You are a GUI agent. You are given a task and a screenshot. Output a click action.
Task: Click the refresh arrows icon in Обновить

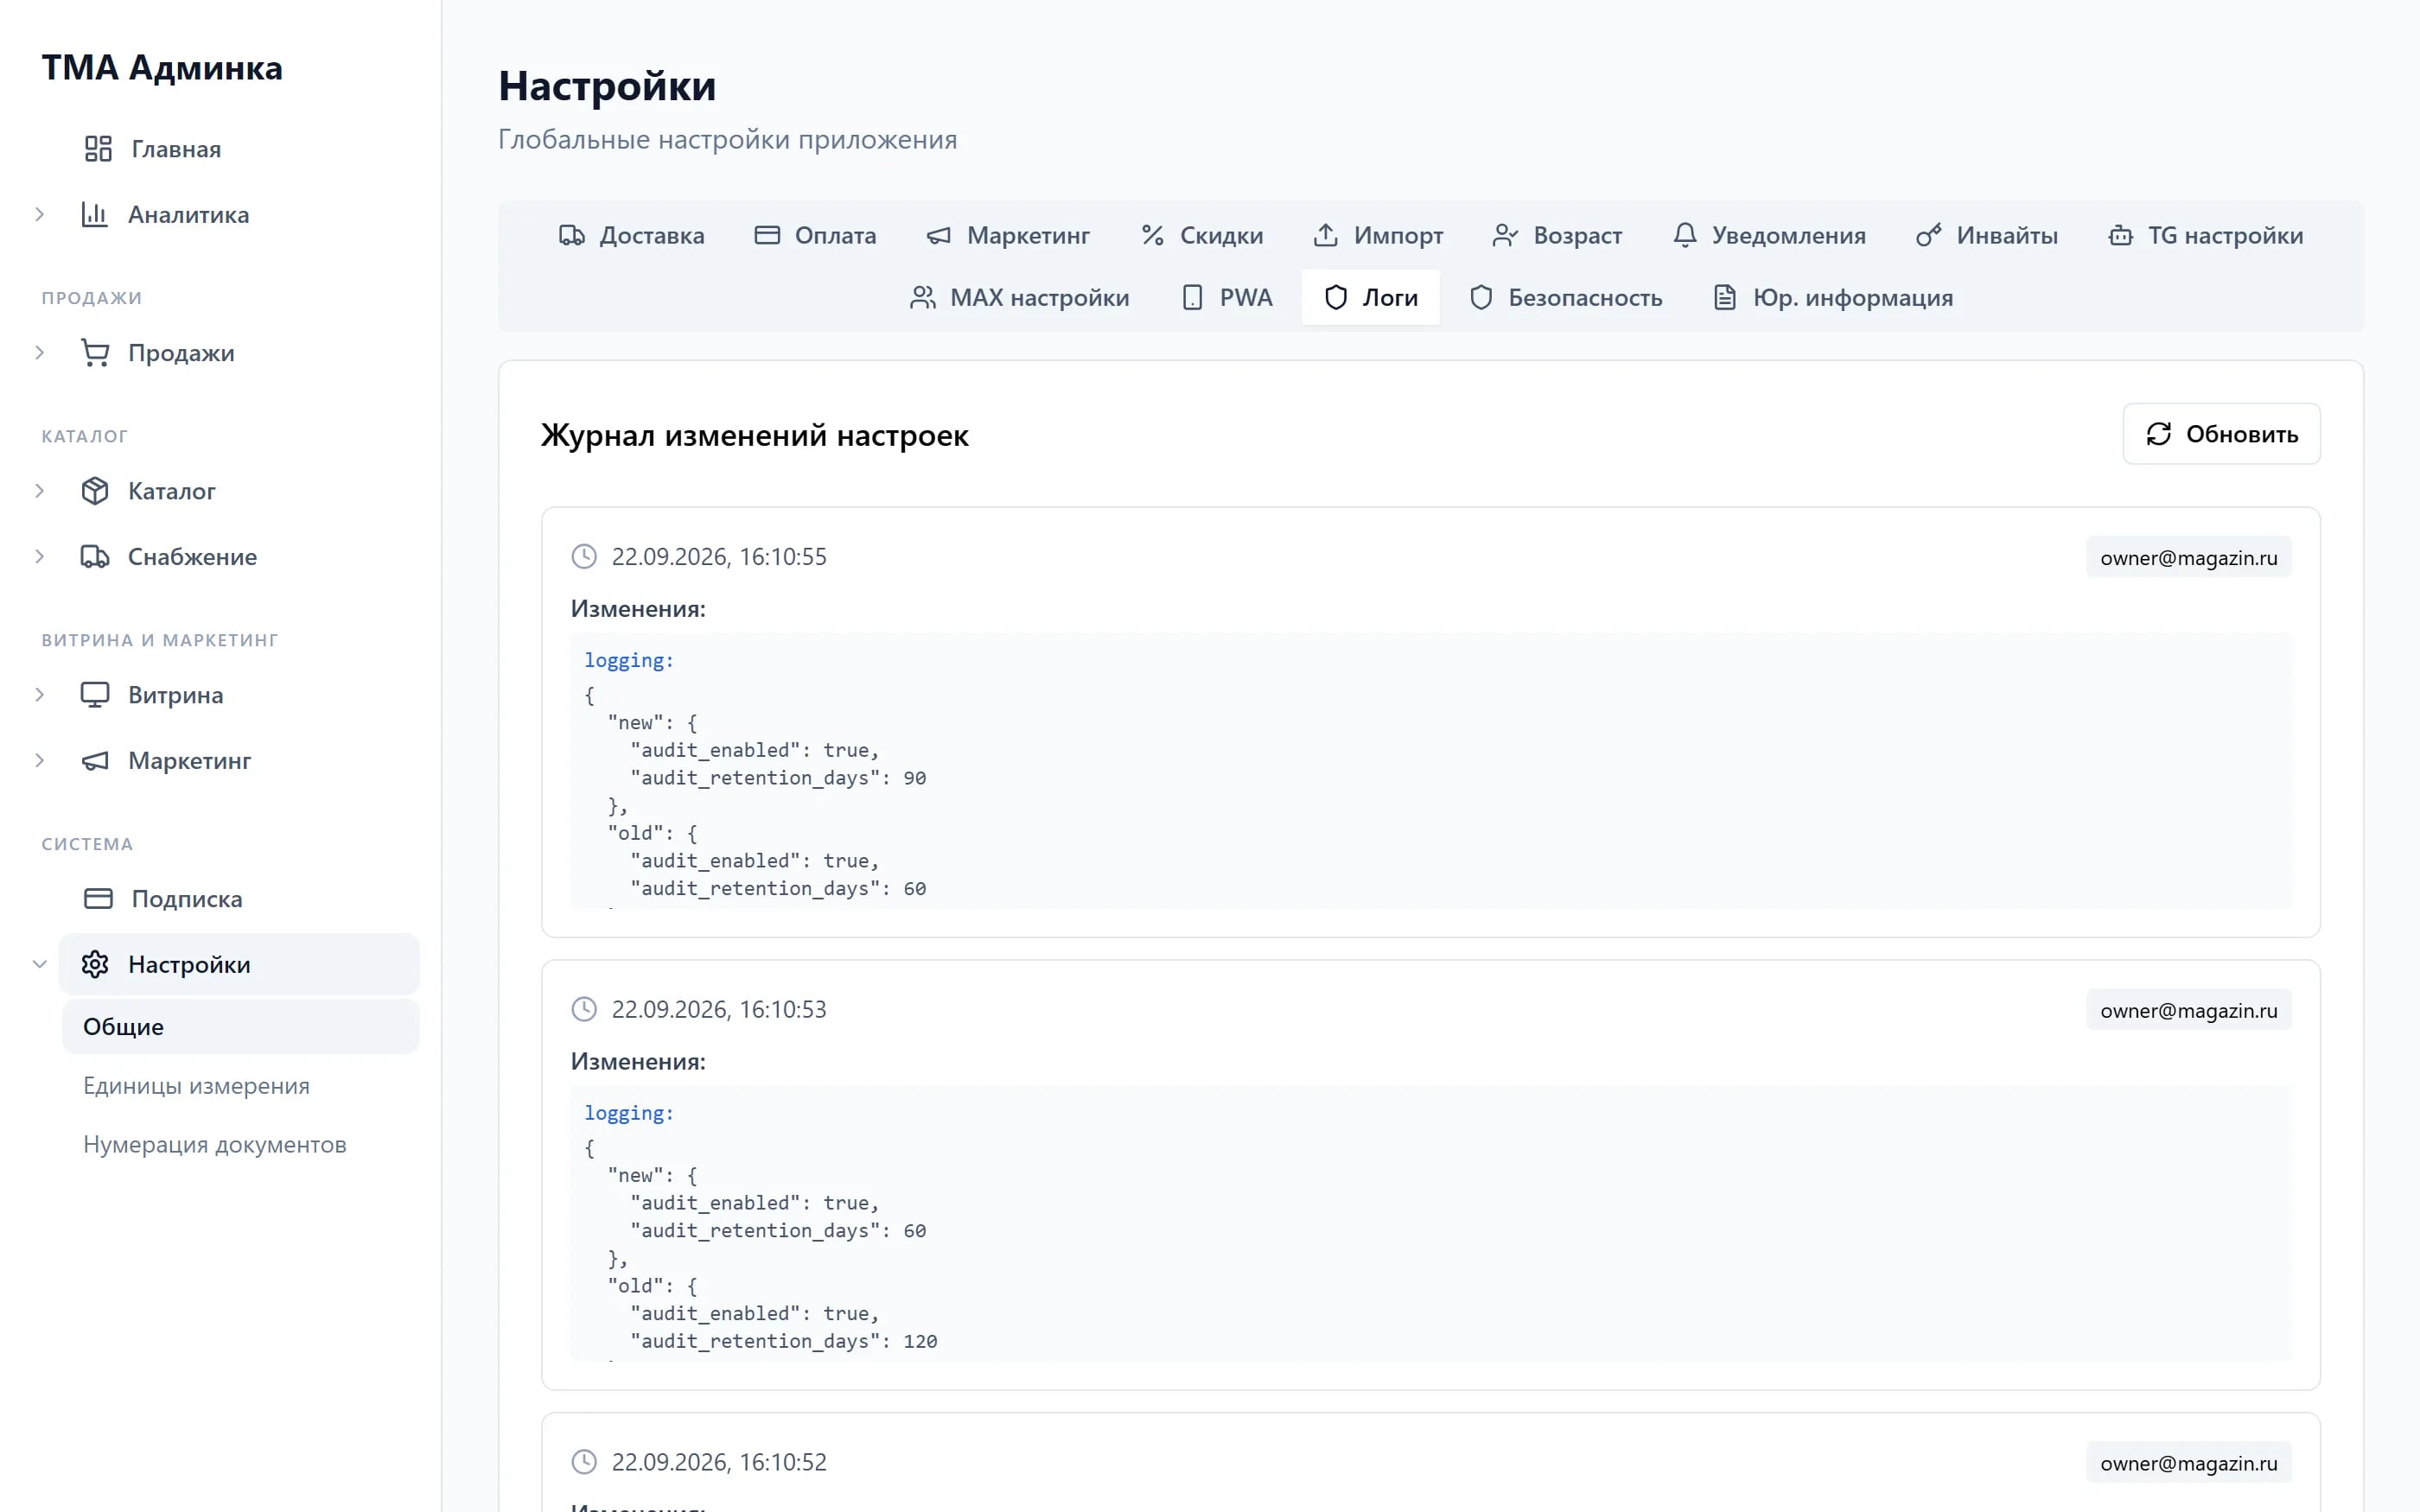click(2158, 434)
